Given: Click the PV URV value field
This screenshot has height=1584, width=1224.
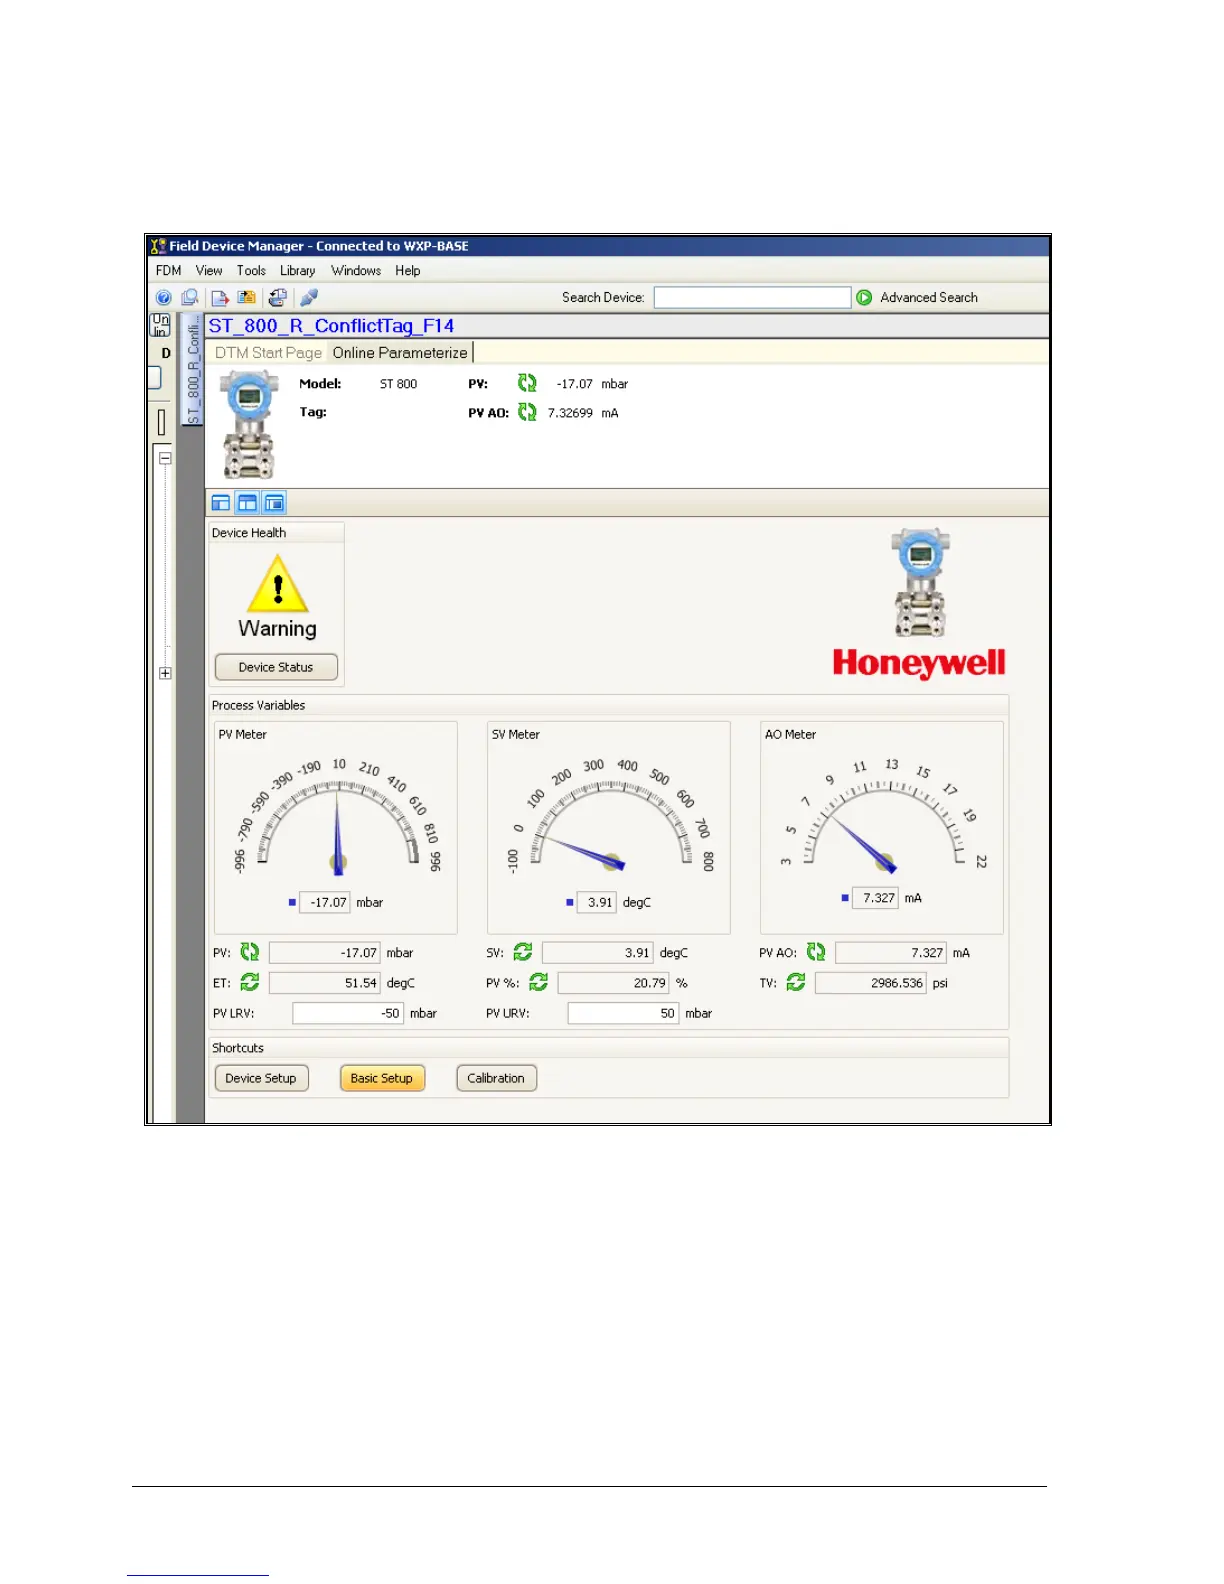Looking at the screenshot, I should tap(623, 1013).
